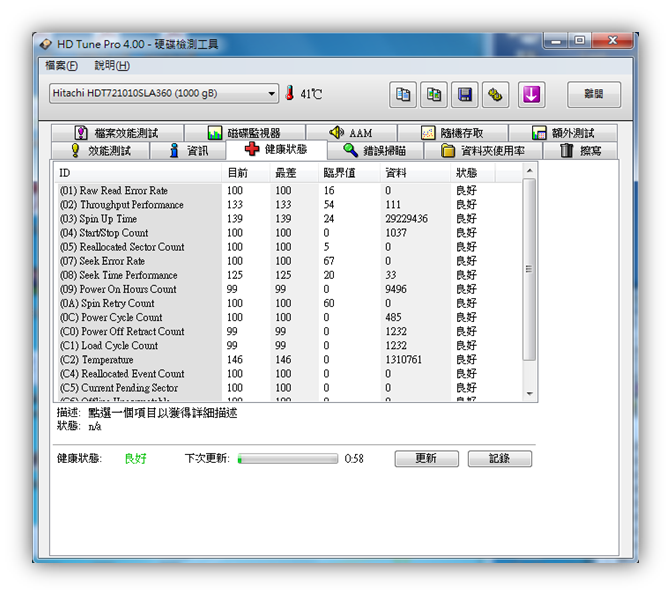Switch to the 資料夾使用率 tab

(x=484, y=151)
